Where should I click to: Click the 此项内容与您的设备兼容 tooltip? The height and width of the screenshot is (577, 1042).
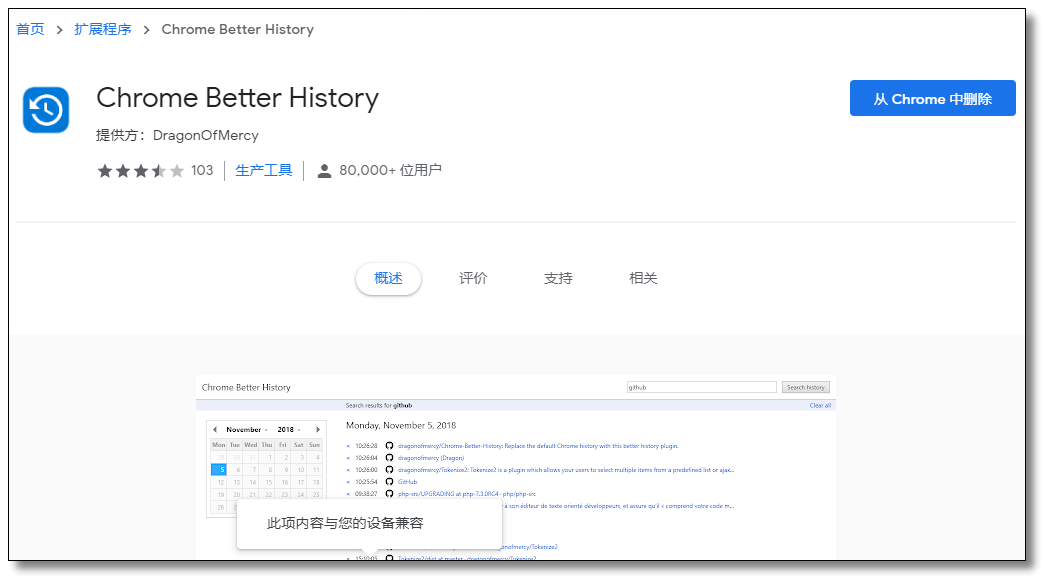pyautogui.click(x=369, y=524)
